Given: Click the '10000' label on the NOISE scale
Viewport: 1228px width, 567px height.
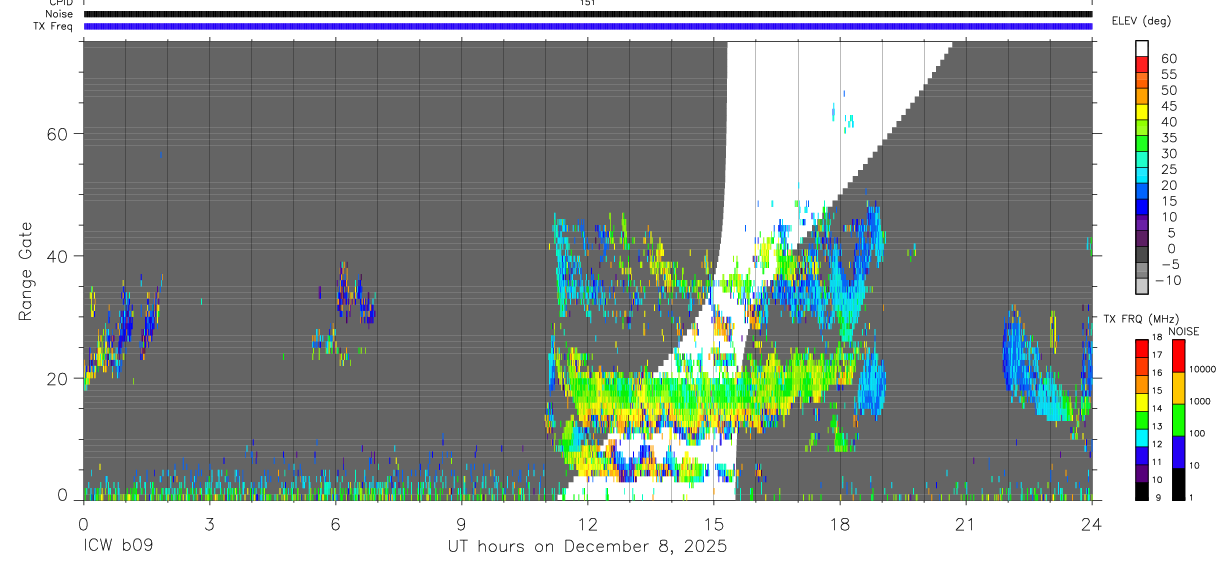Looking at the screenshot, I should [x=1203, y=369].
